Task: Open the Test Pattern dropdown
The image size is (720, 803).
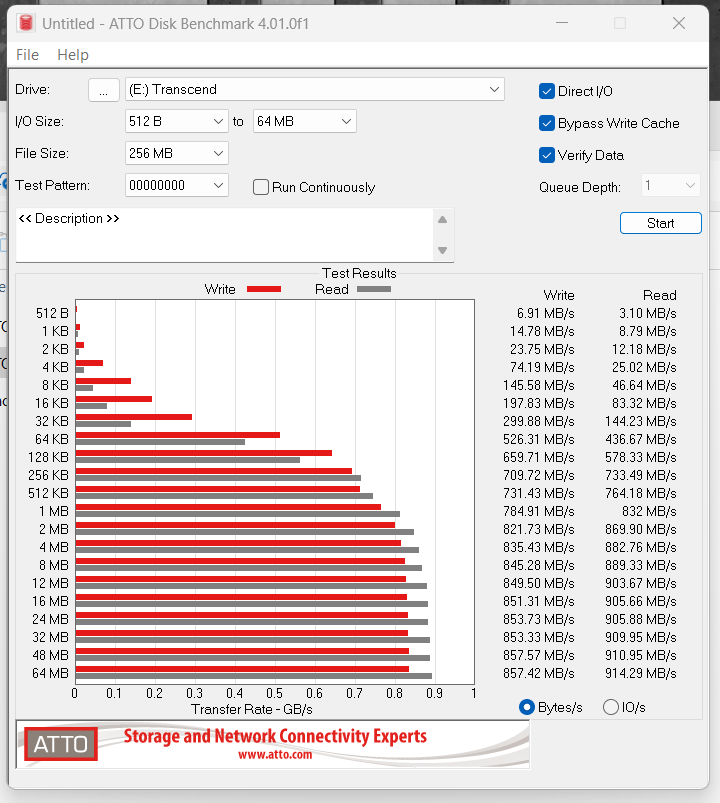Action: (x=177, y=185)
